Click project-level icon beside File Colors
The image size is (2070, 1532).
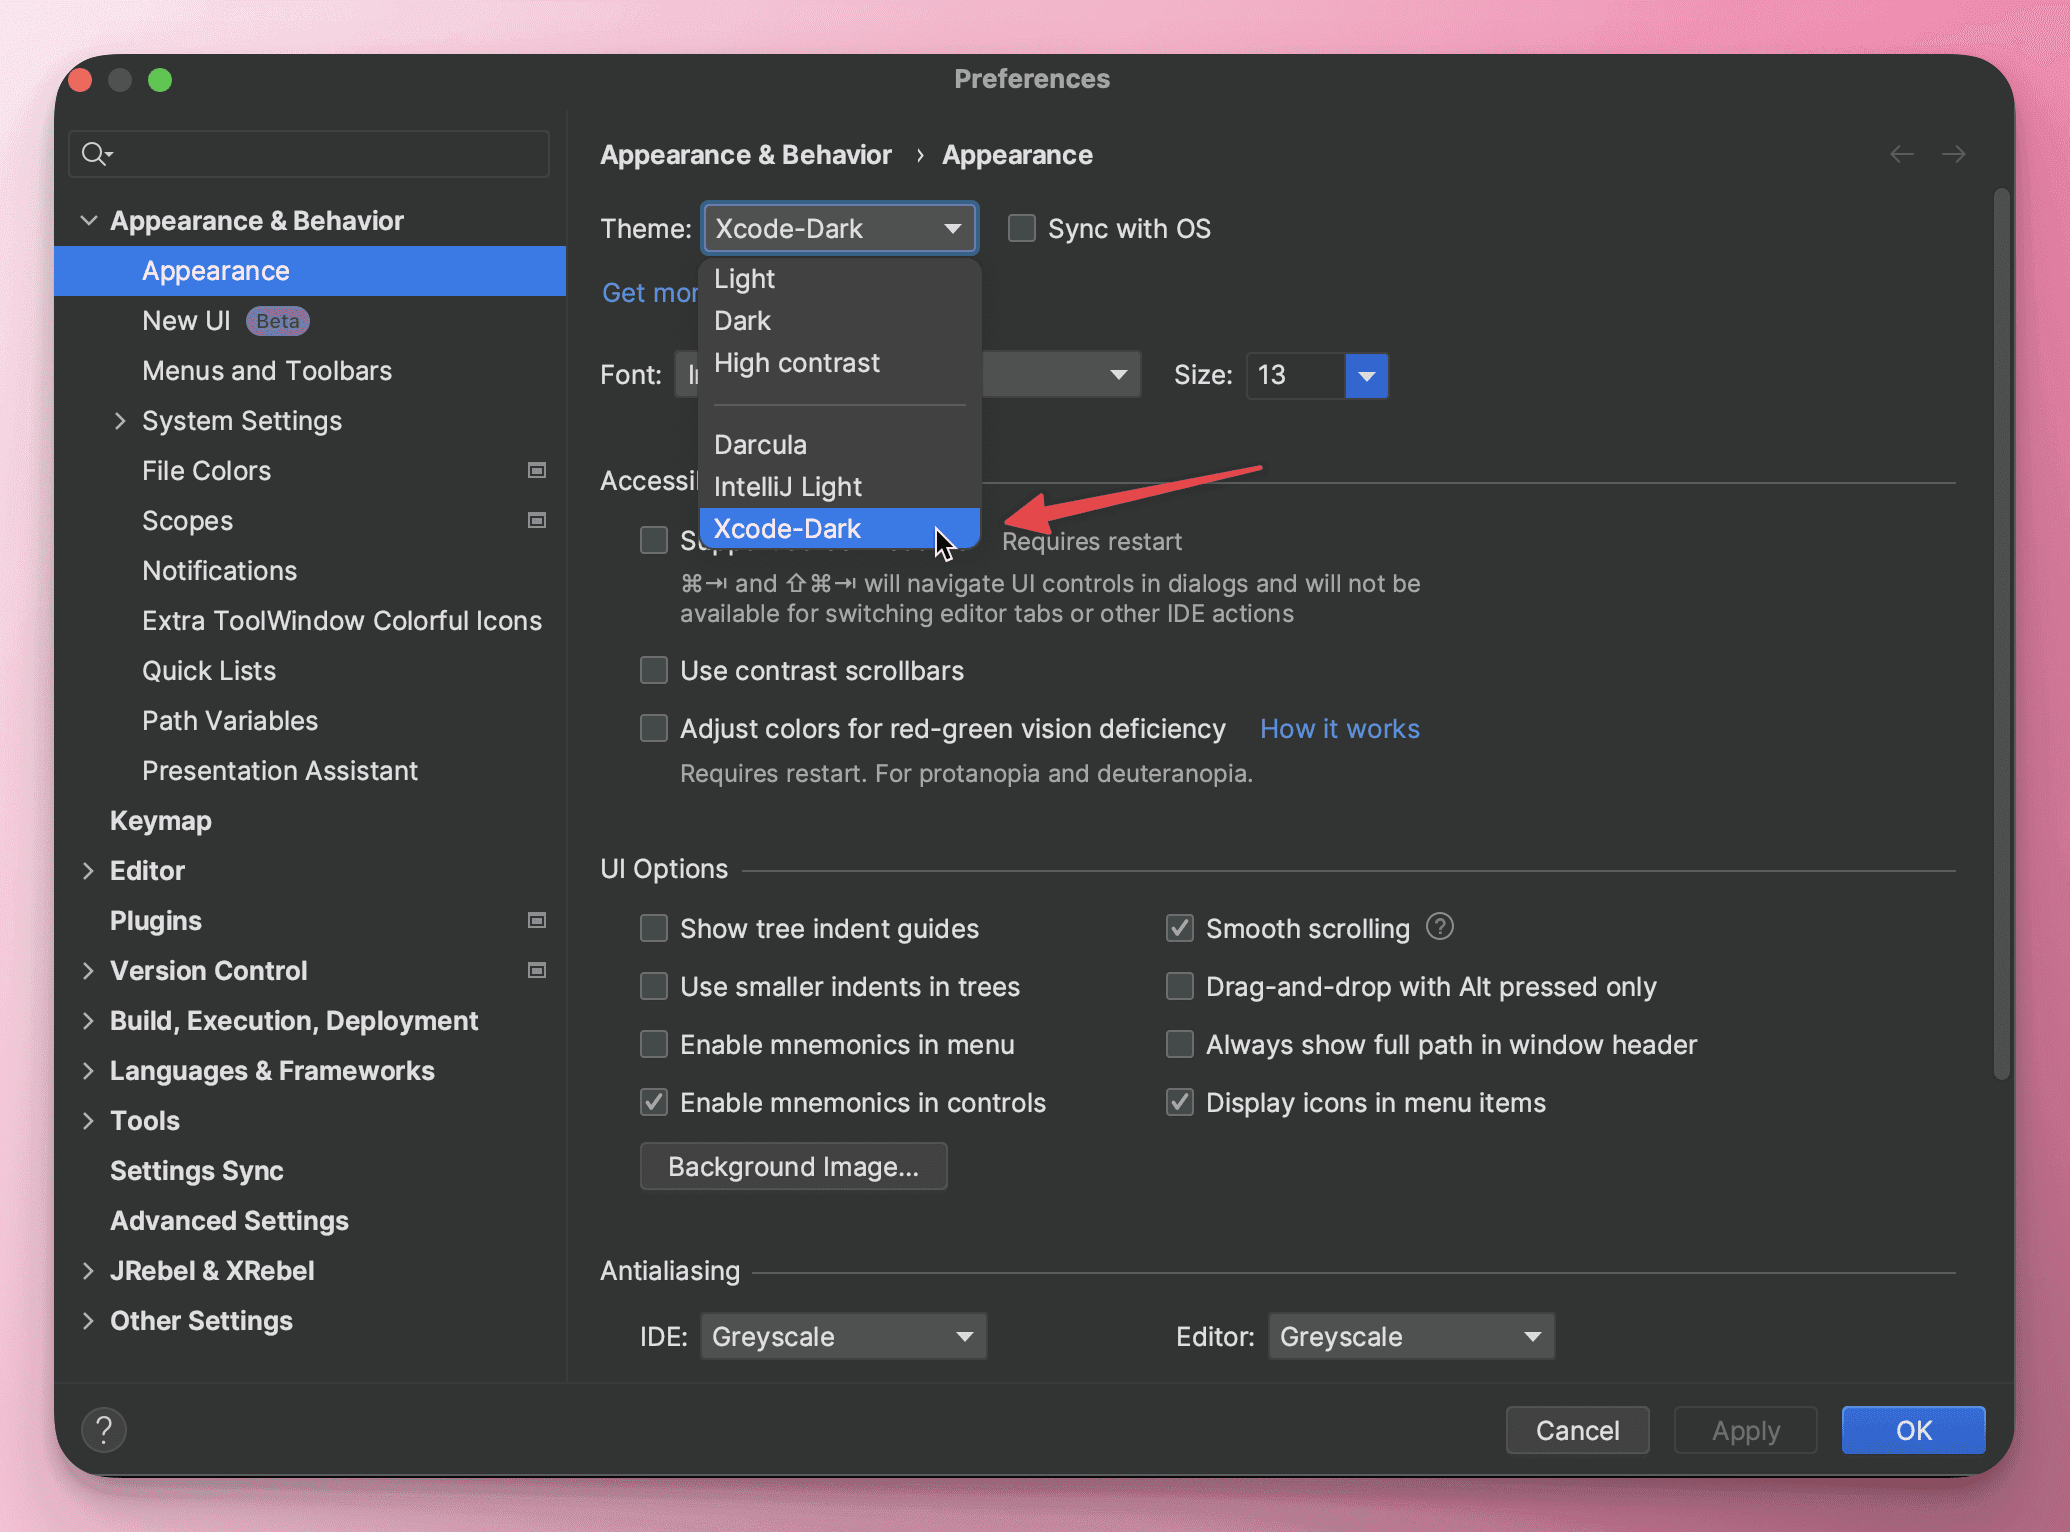(x=537, y=470)
